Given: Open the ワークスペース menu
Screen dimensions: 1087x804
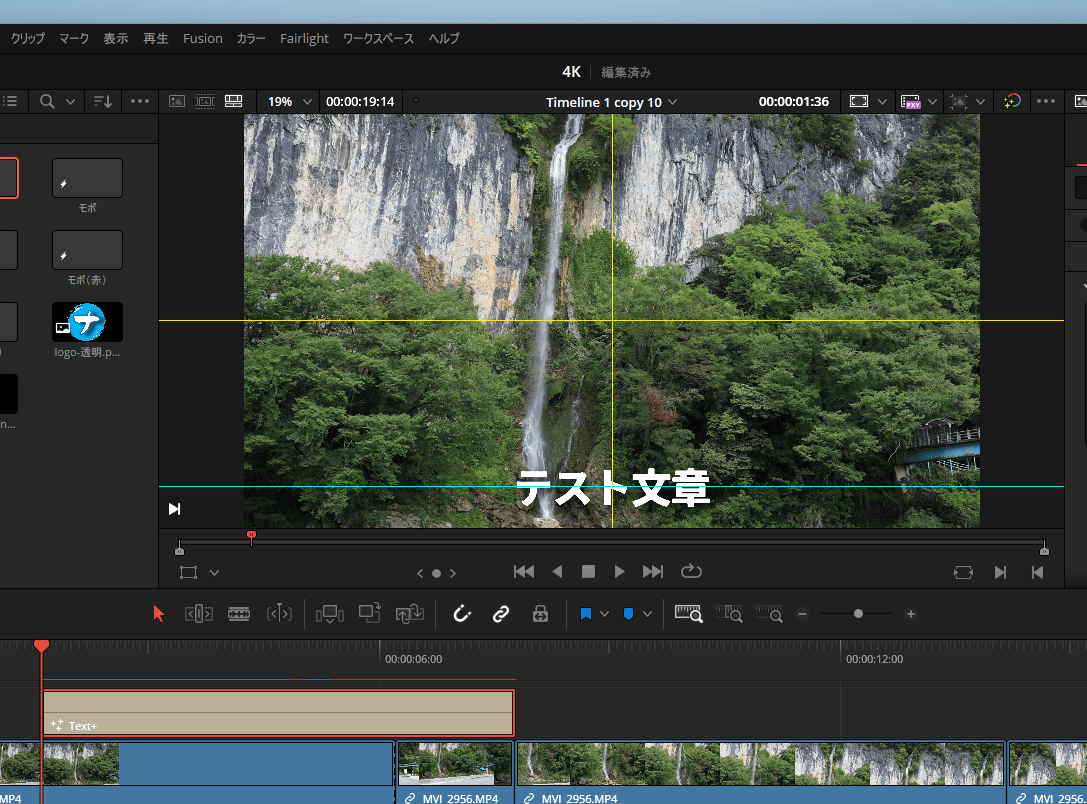Looking at the screenshot, I should coord(379,38).
